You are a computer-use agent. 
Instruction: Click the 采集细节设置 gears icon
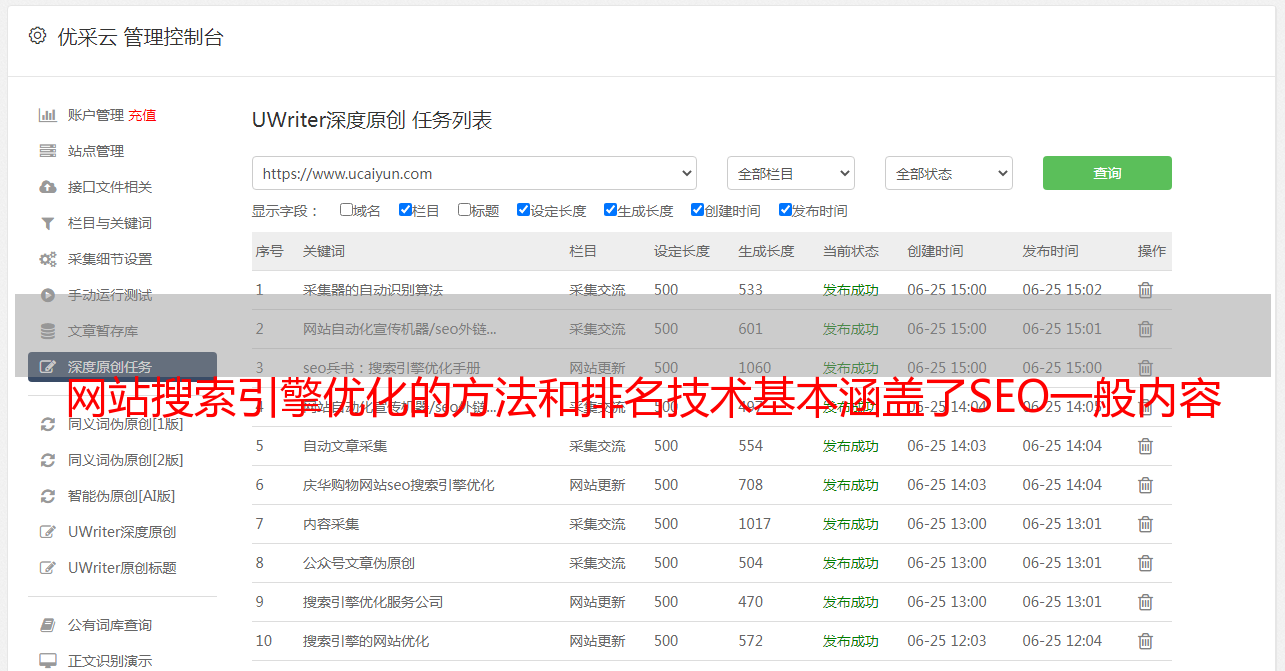click(47, 259)
